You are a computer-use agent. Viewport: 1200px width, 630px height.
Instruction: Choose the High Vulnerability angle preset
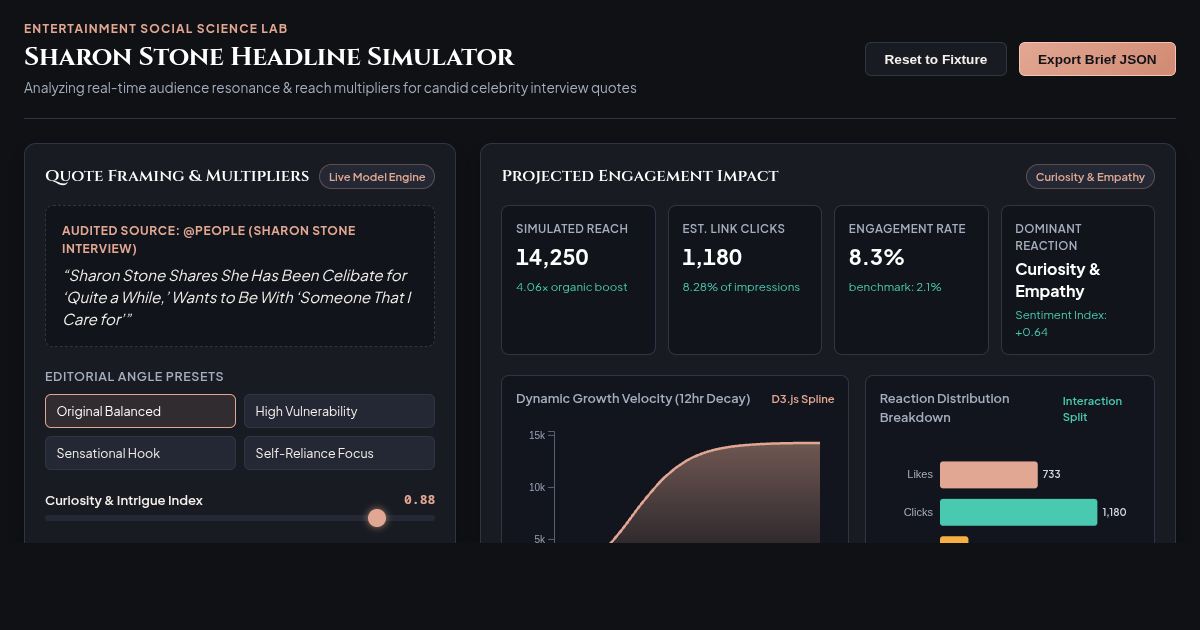(x=339, y=411)
